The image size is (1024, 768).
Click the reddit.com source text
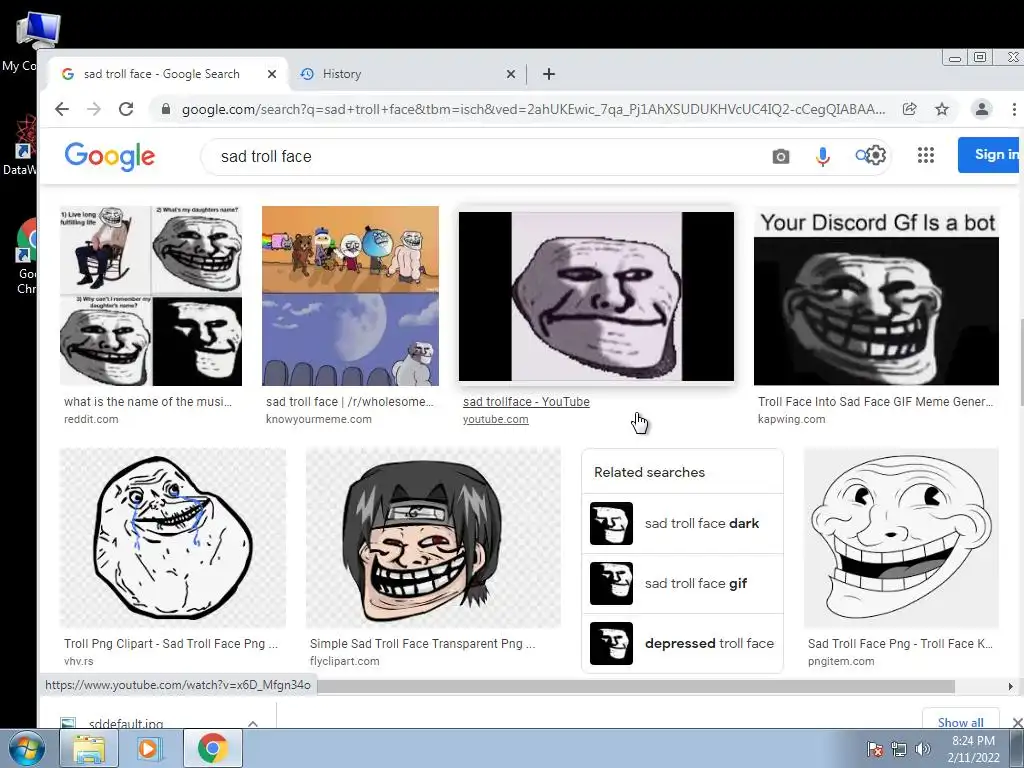pos(91,419)
